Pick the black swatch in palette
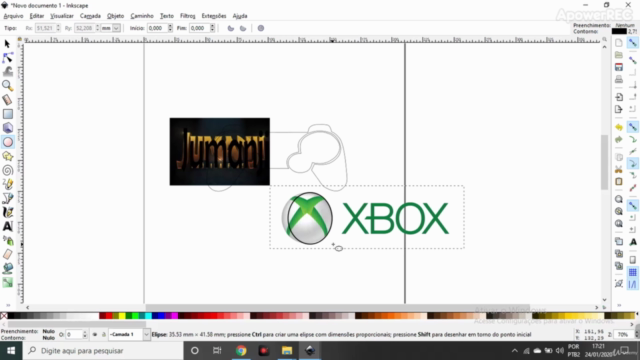 click(11, 316)
